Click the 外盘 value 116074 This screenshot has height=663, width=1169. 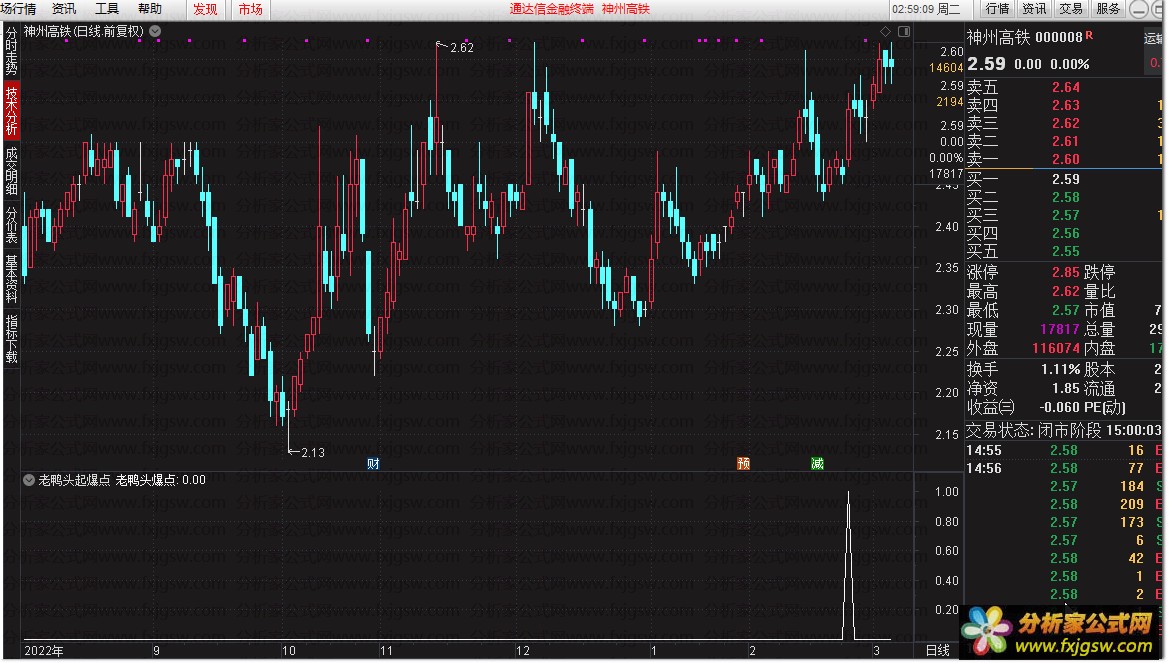pyautogui.click(x=1056, y=348)
